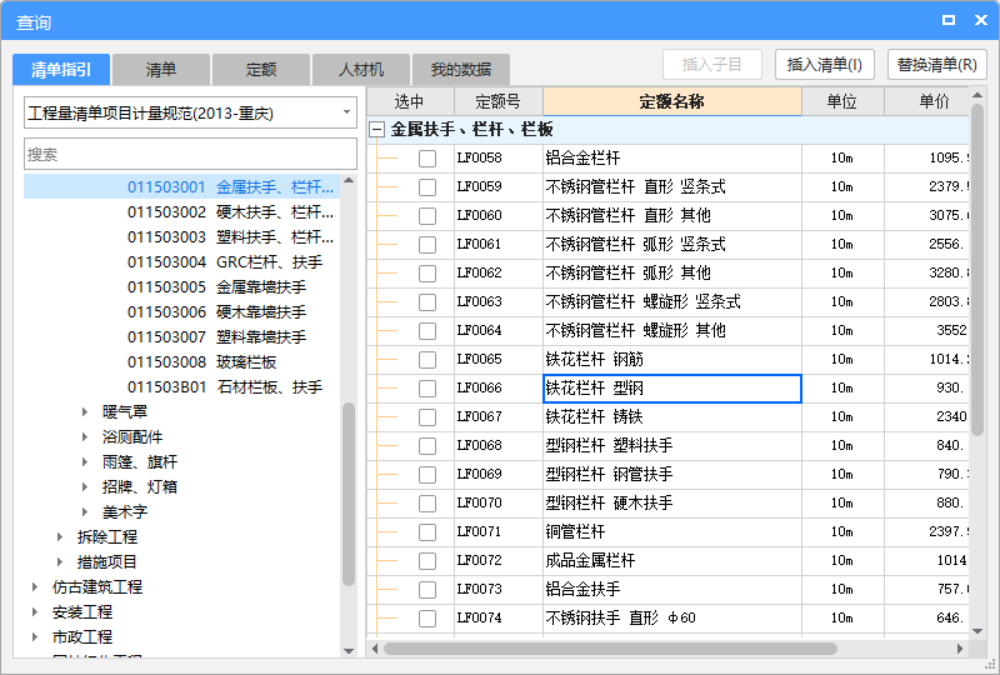Expand the 浴厕配件 tree node
Viewport: 1000px width, 675px height.
point(85,437)
